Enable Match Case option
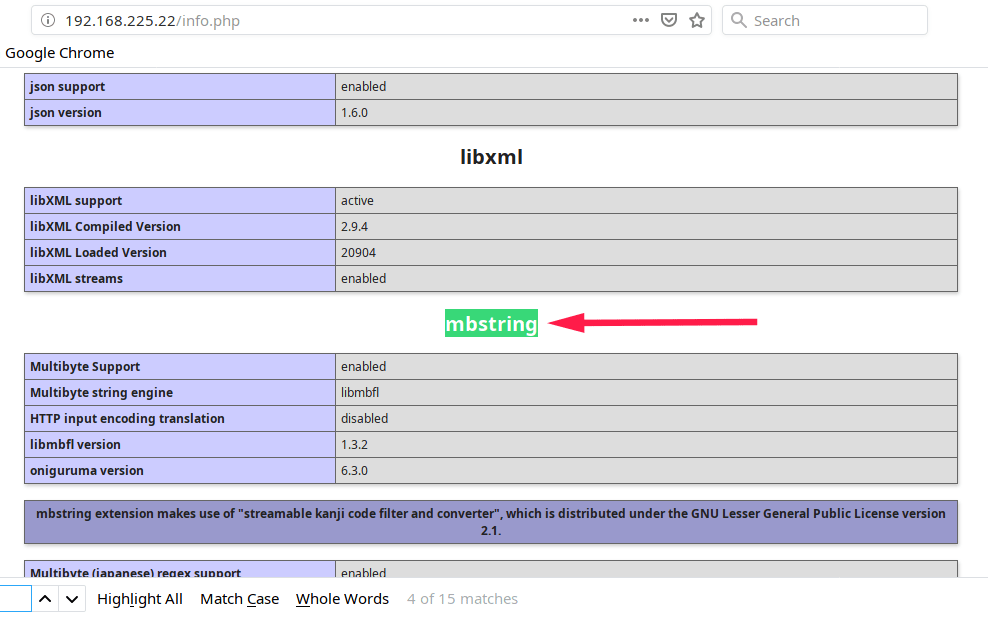This screenshot has height=619, width=988. (240, 599)
